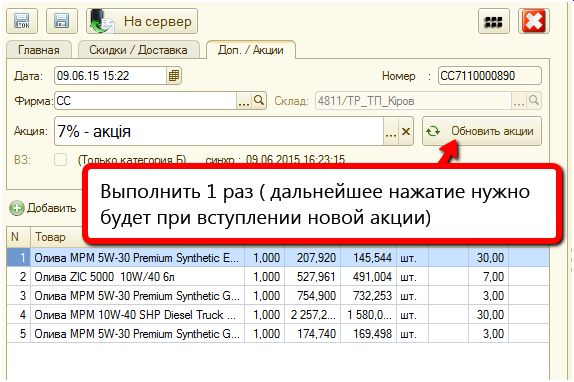
Task: Click the save and OK floppy icon
Action: pyautogui.click(x=22, y=21)
